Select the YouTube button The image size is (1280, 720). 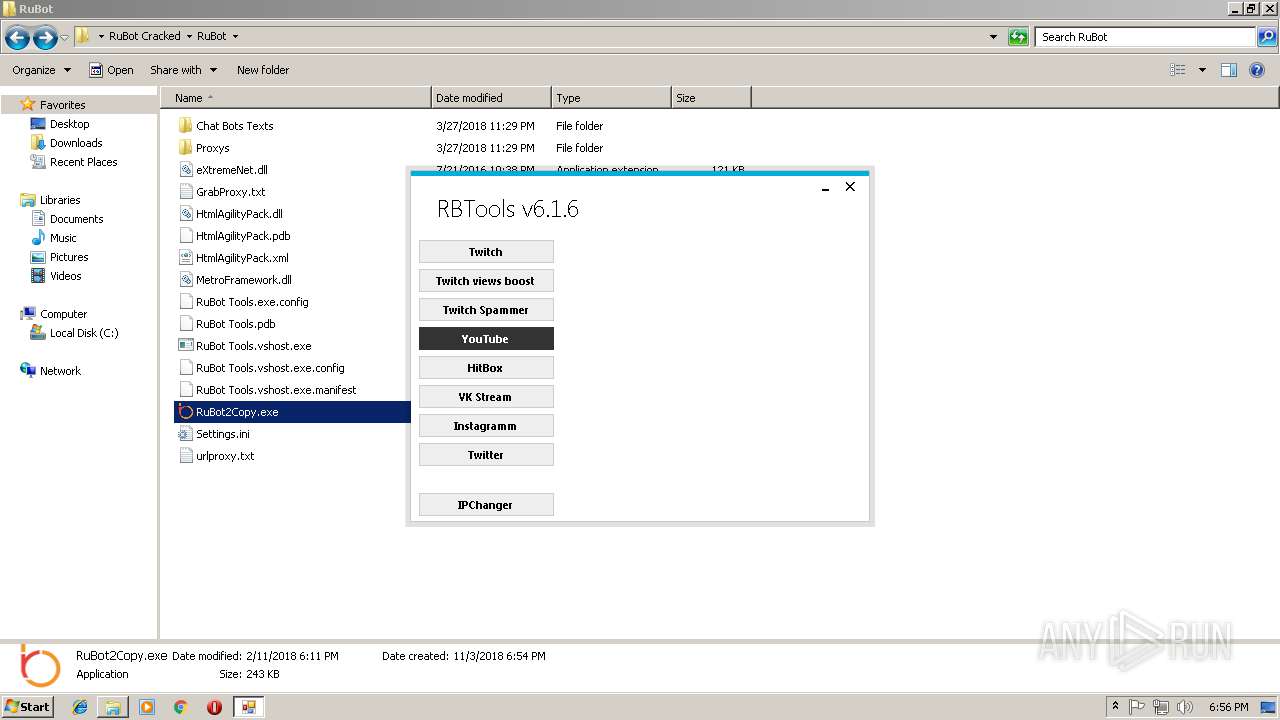click(486, 339)
